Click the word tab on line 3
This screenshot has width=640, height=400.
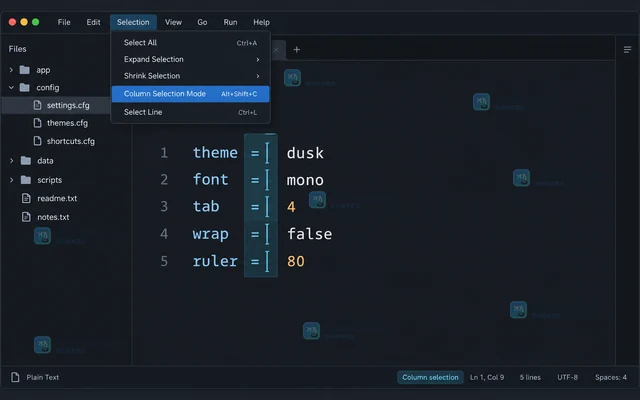(x=206, y=207)
